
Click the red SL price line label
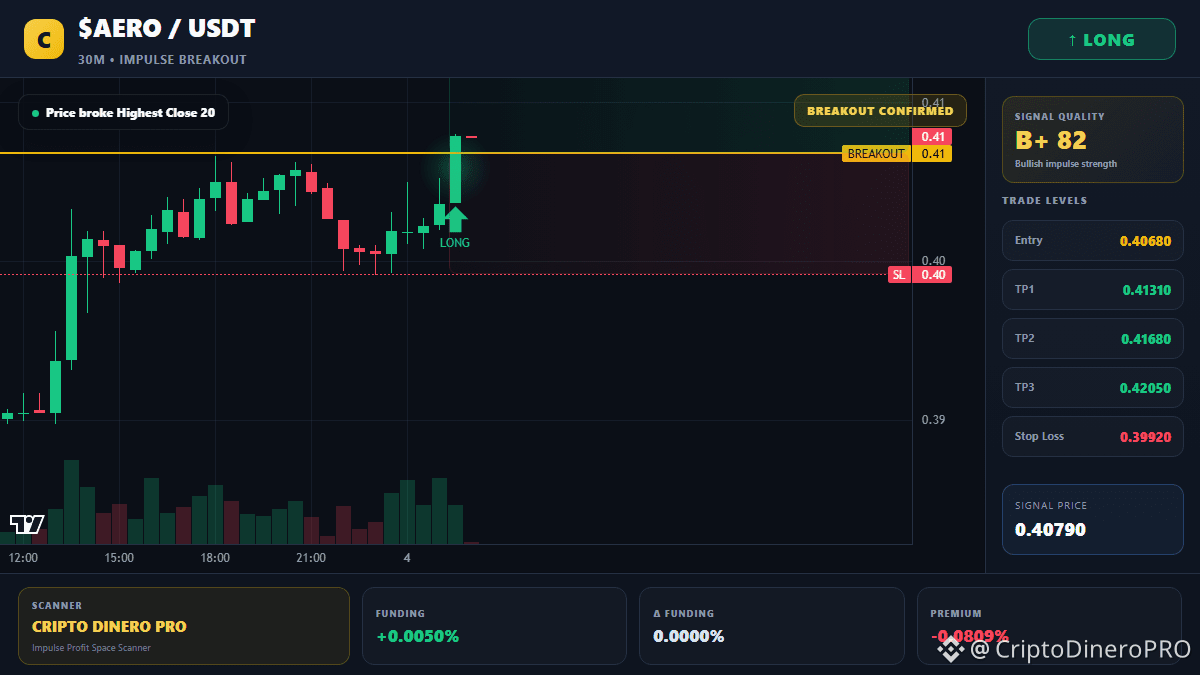pyautogui.click(x=900, y=275)
